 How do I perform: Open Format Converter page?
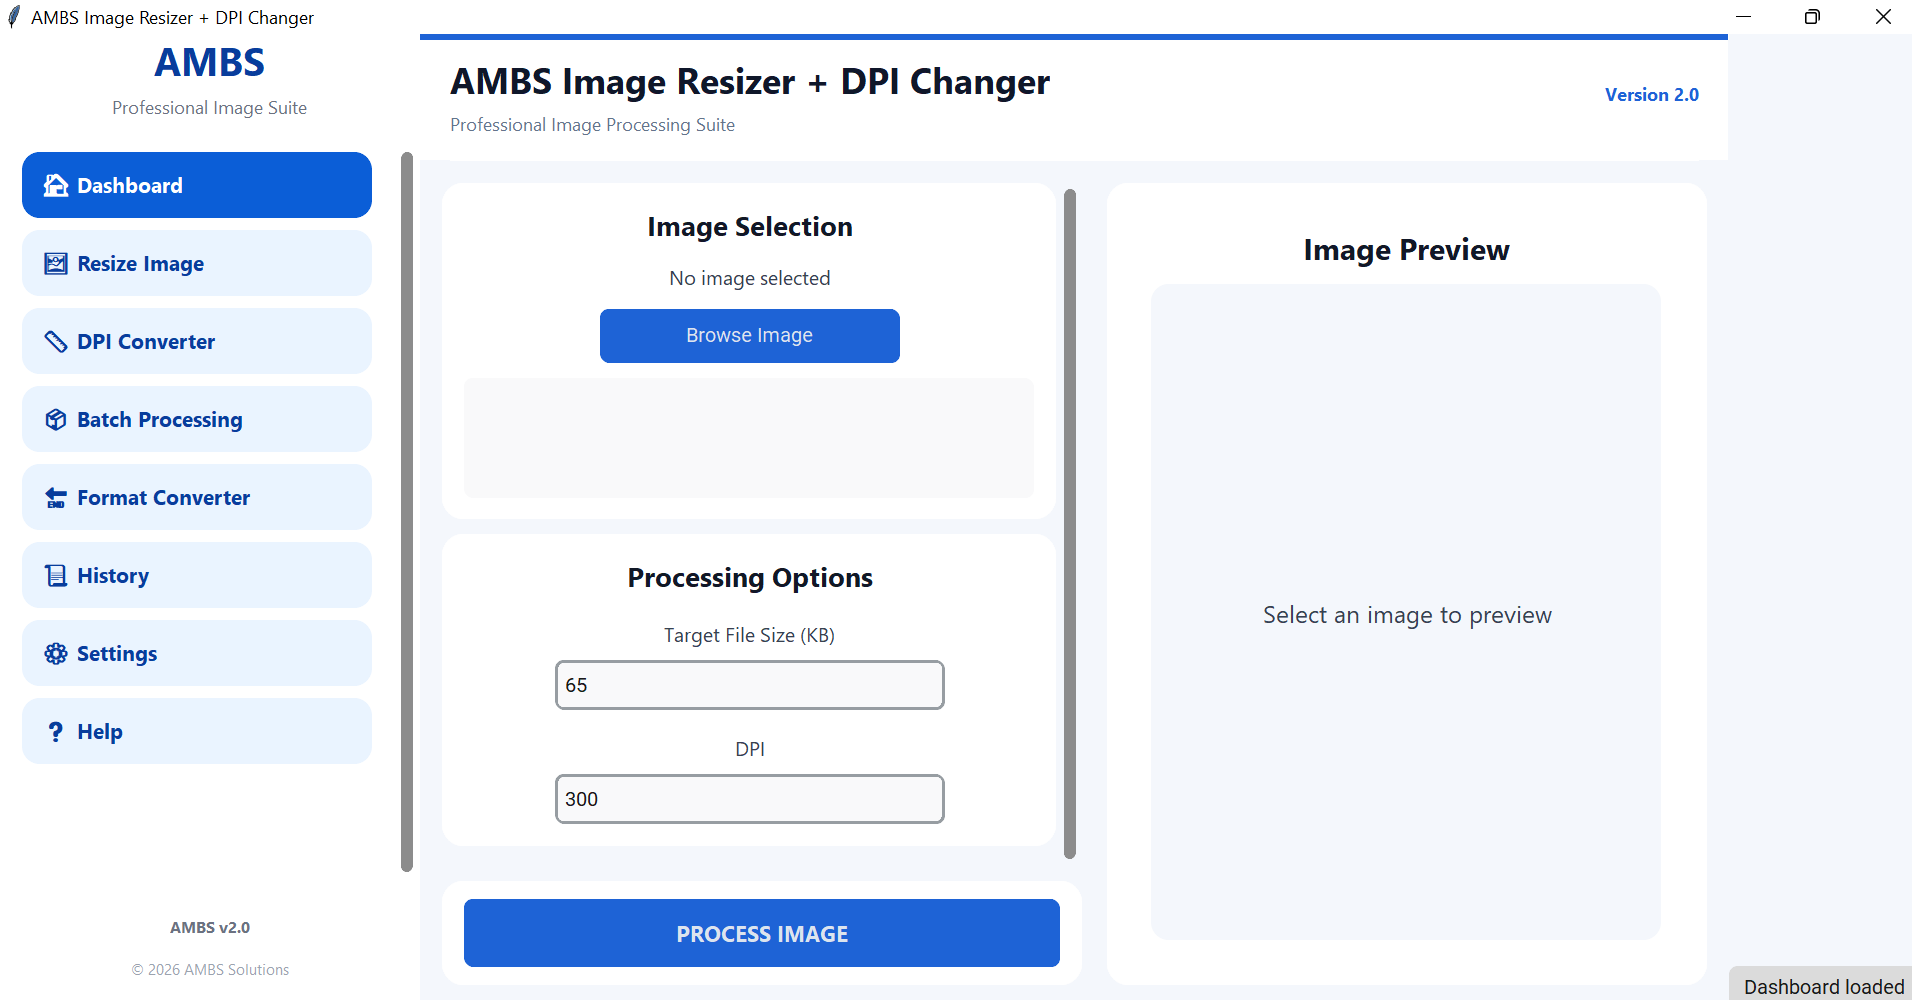[197, 497]
